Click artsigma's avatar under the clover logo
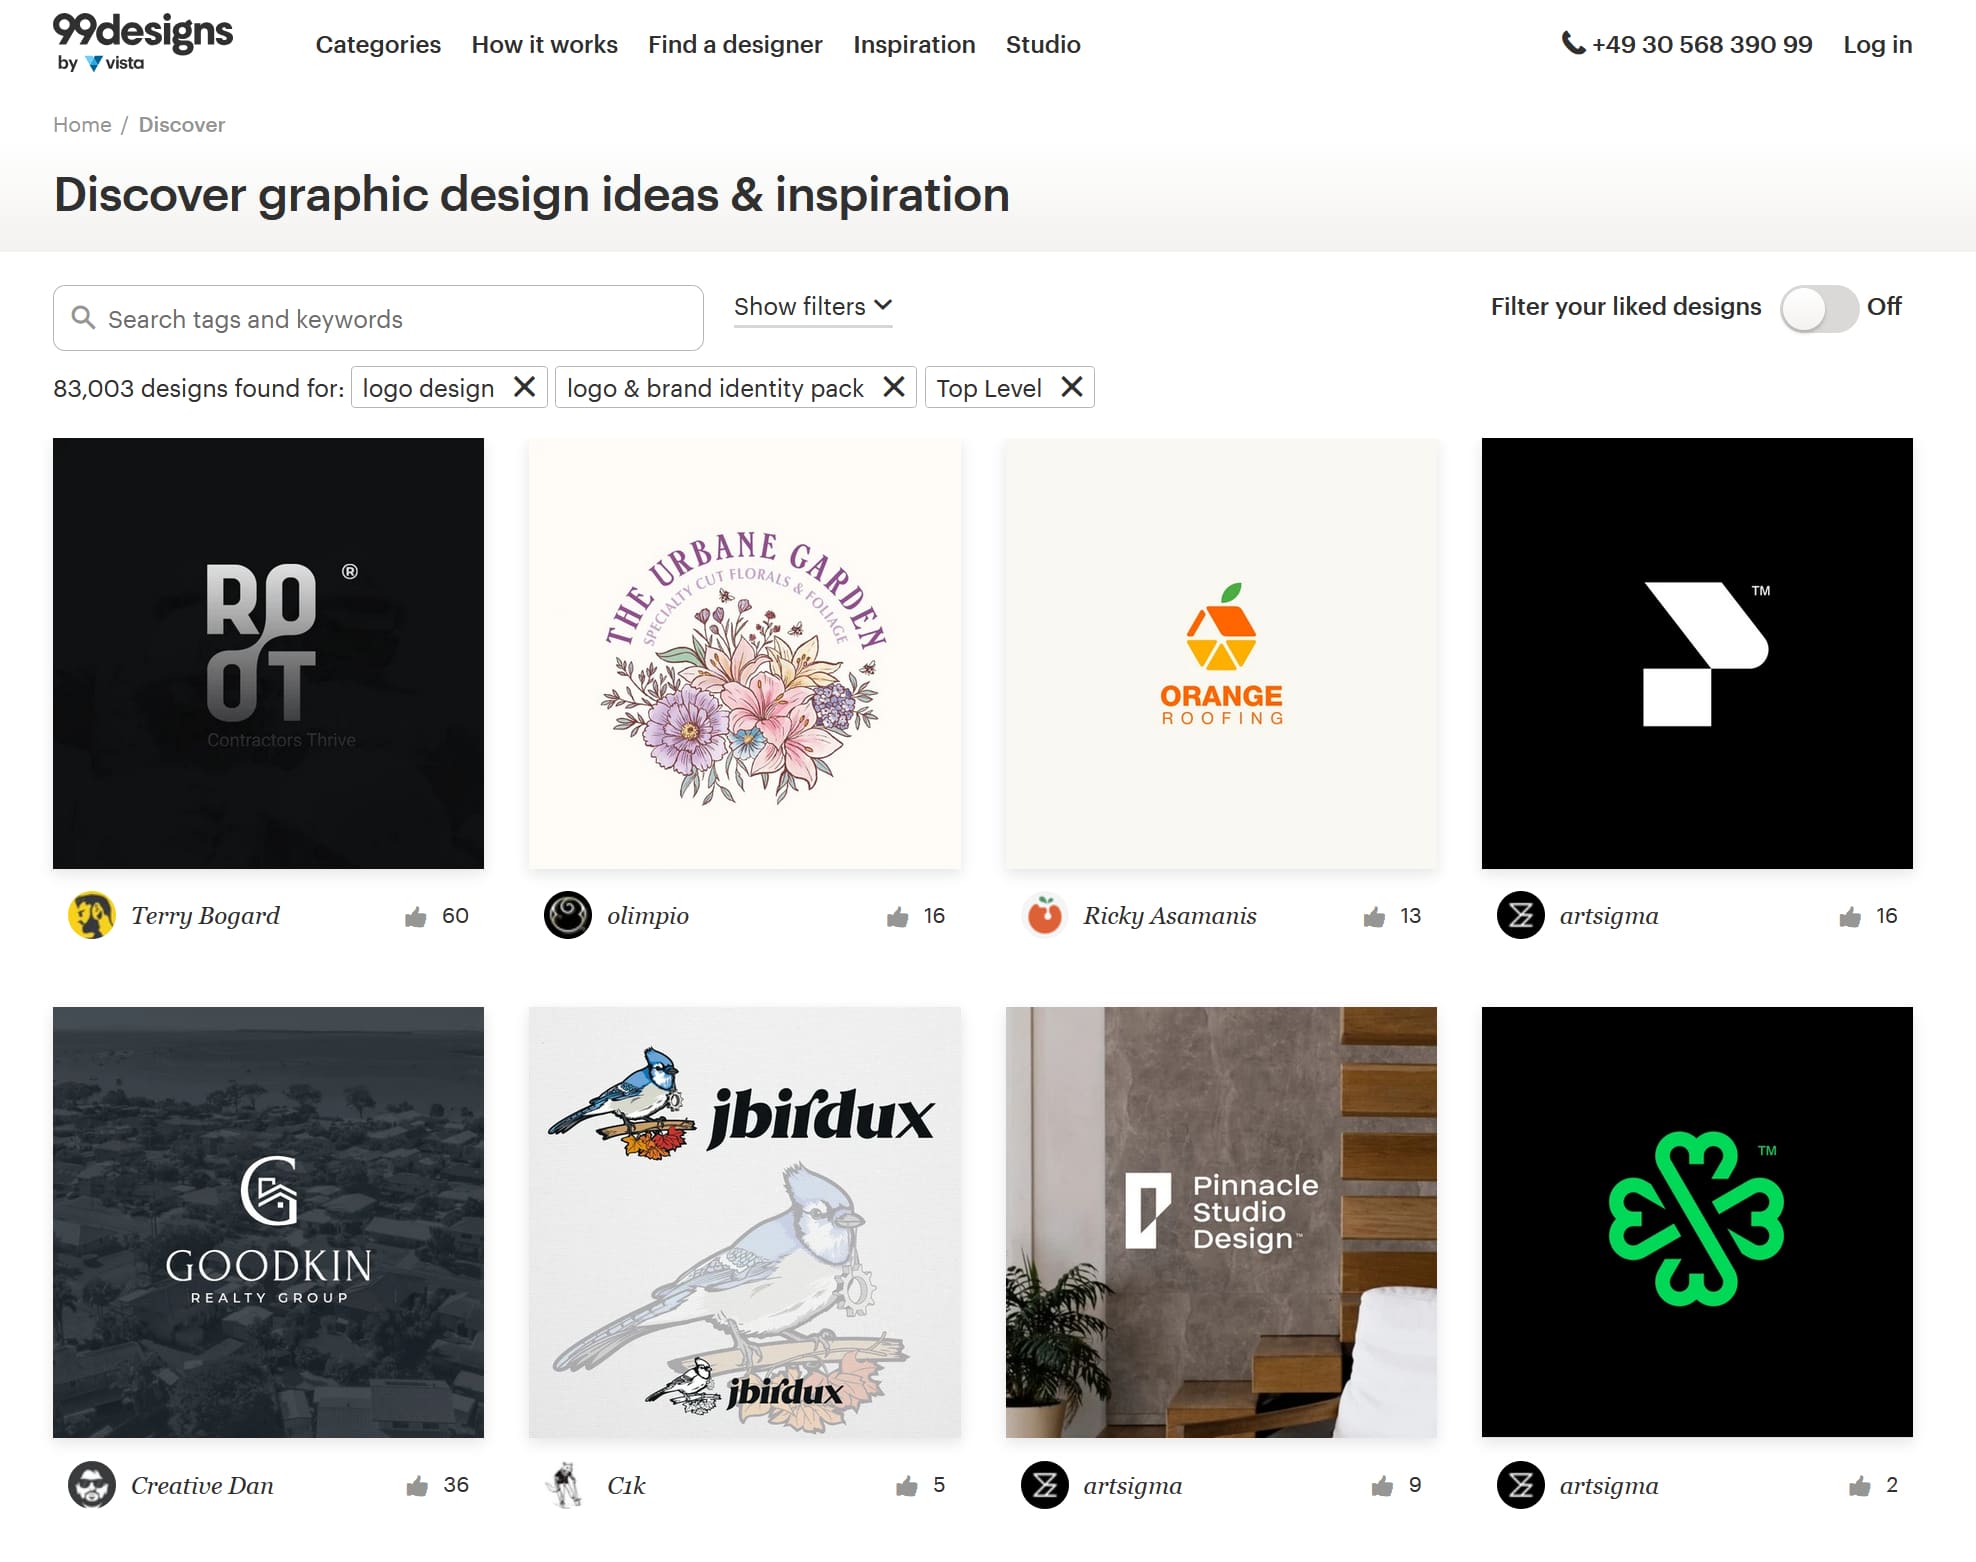Screen dimensions: 1976x1562 (1520, 1485)
